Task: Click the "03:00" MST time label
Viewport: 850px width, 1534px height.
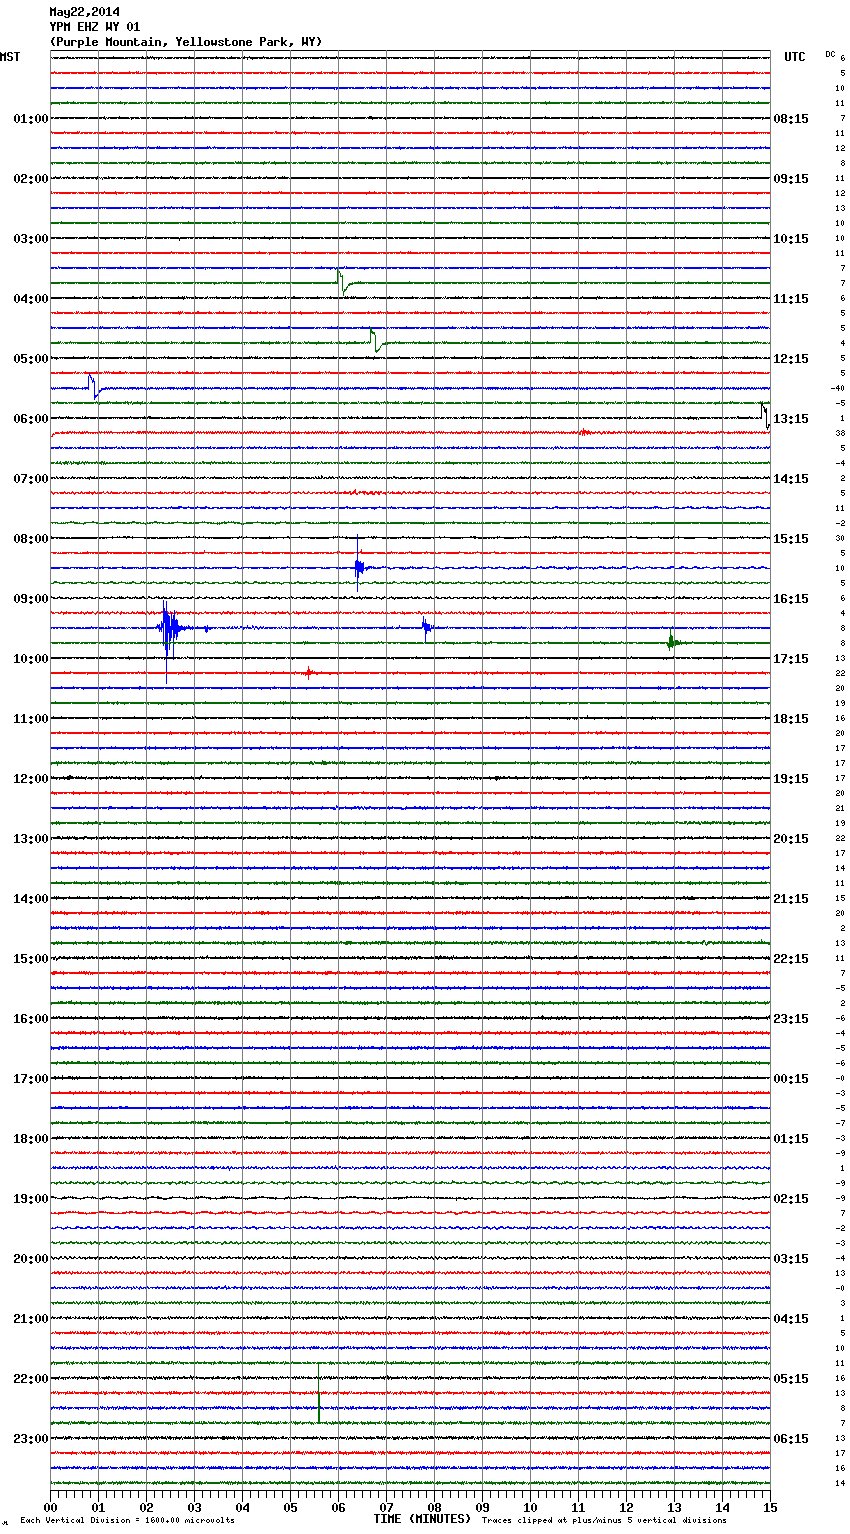Action: (x=31, y=239)
